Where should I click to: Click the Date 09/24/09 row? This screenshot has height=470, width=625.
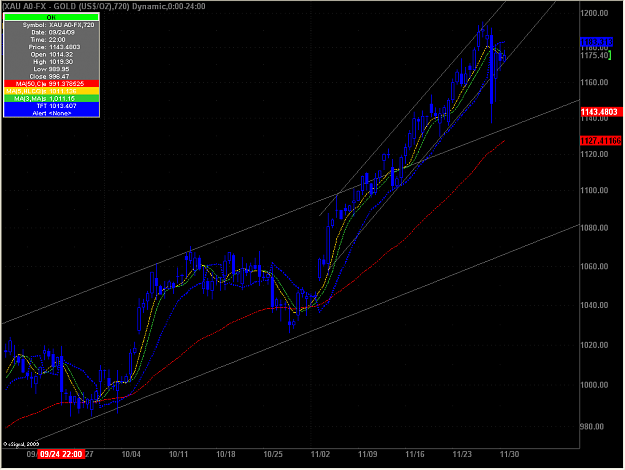(x=51, y=32)
